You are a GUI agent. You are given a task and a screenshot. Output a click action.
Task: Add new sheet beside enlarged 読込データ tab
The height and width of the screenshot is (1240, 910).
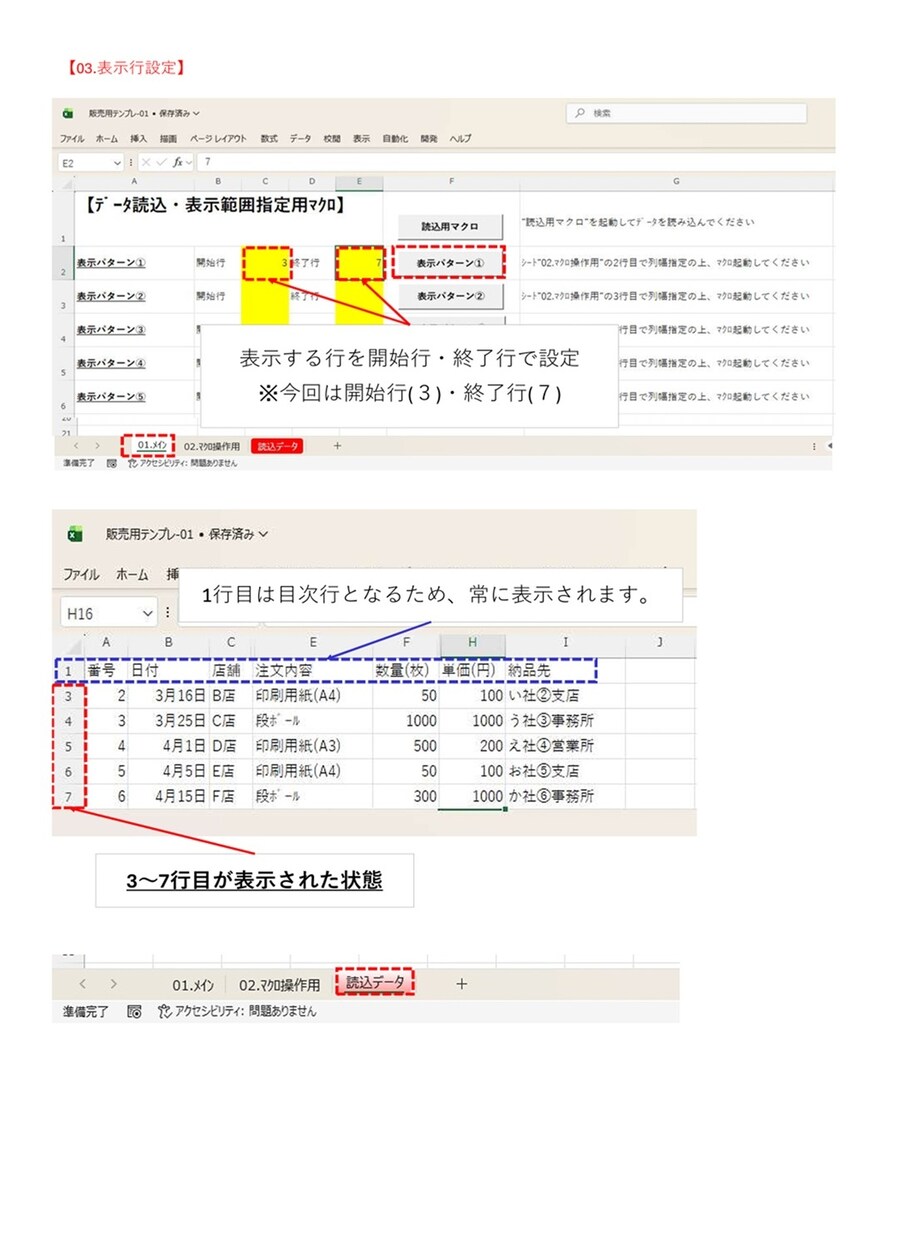(461, 984)
